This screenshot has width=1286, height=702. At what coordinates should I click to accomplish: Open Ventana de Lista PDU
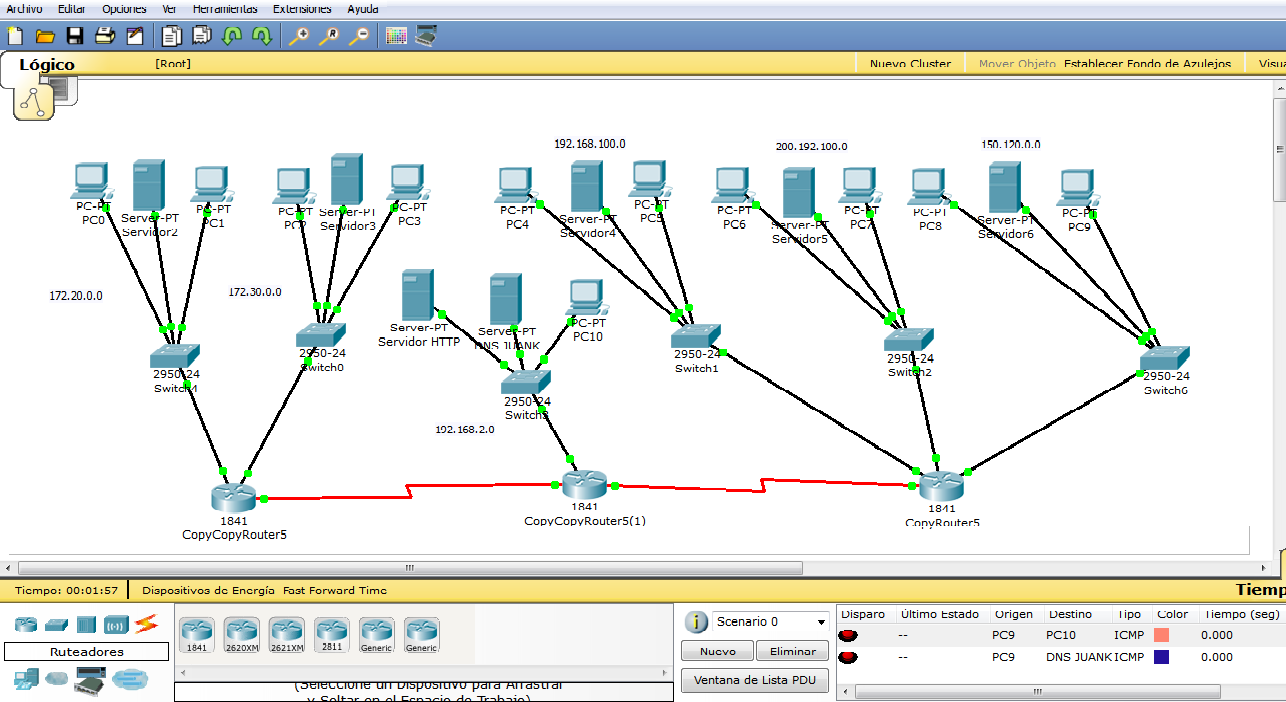pyautogui.click(x=754, y=680)
